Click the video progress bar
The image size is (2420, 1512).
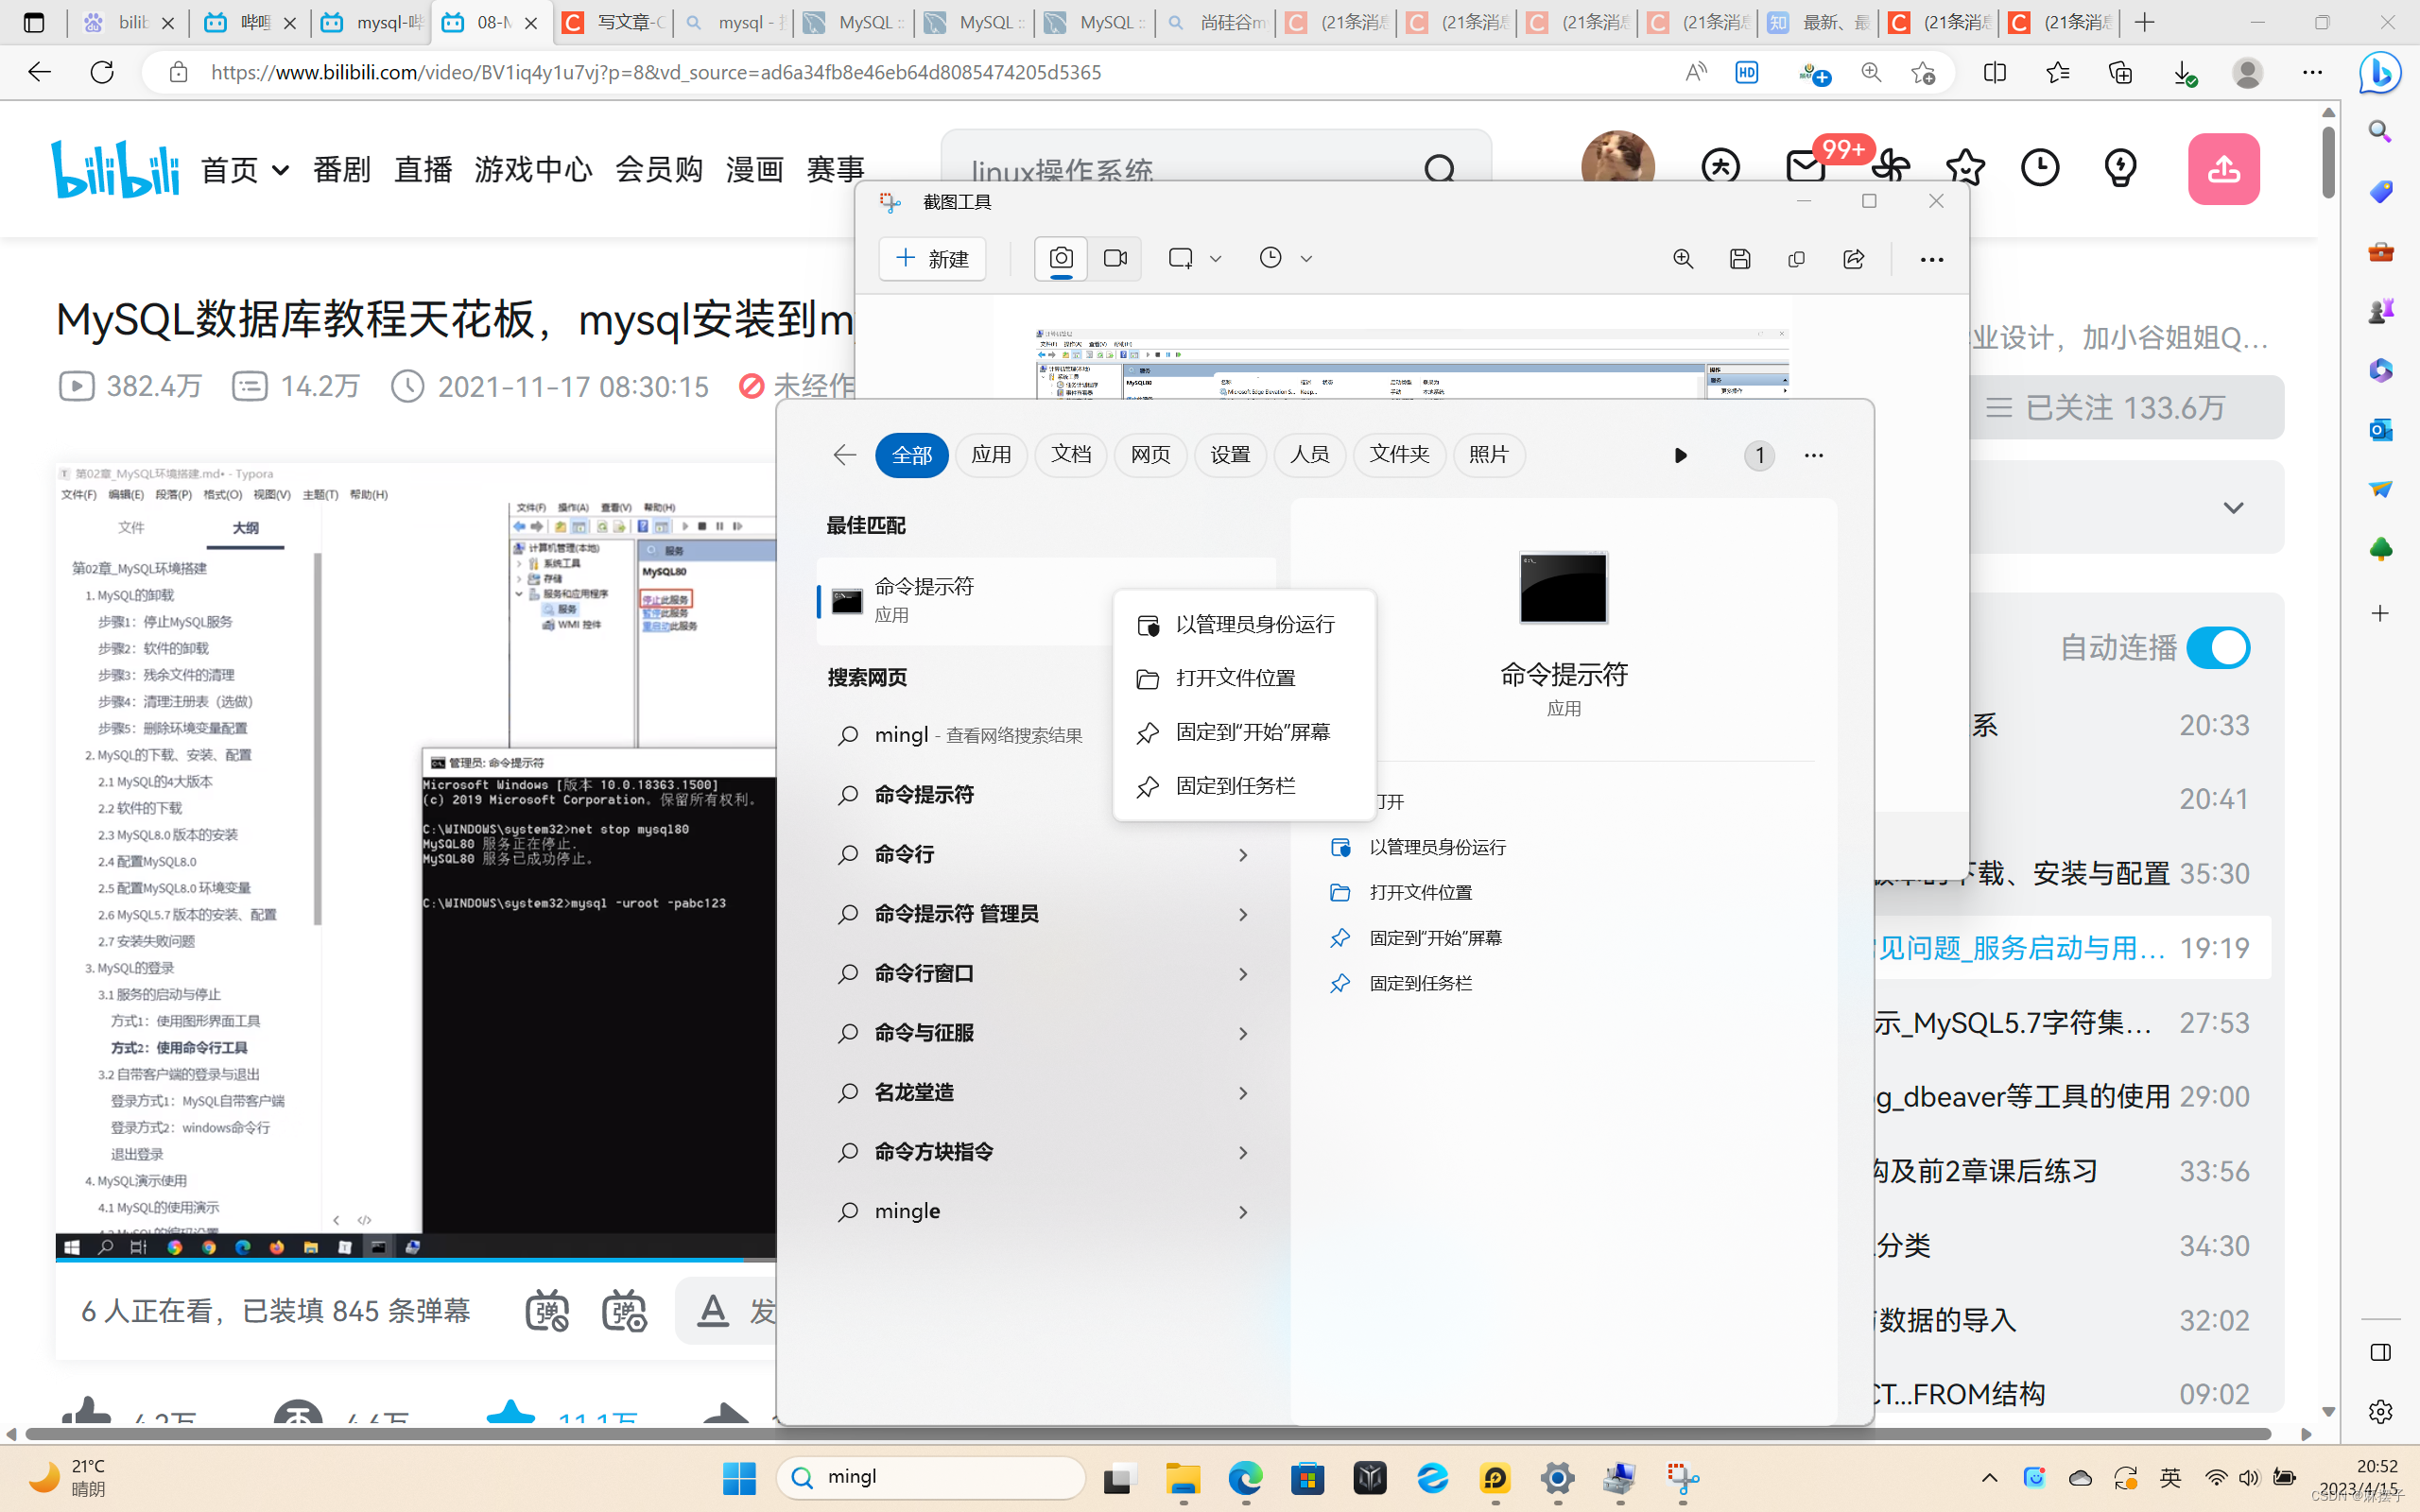pos(415,1260)
